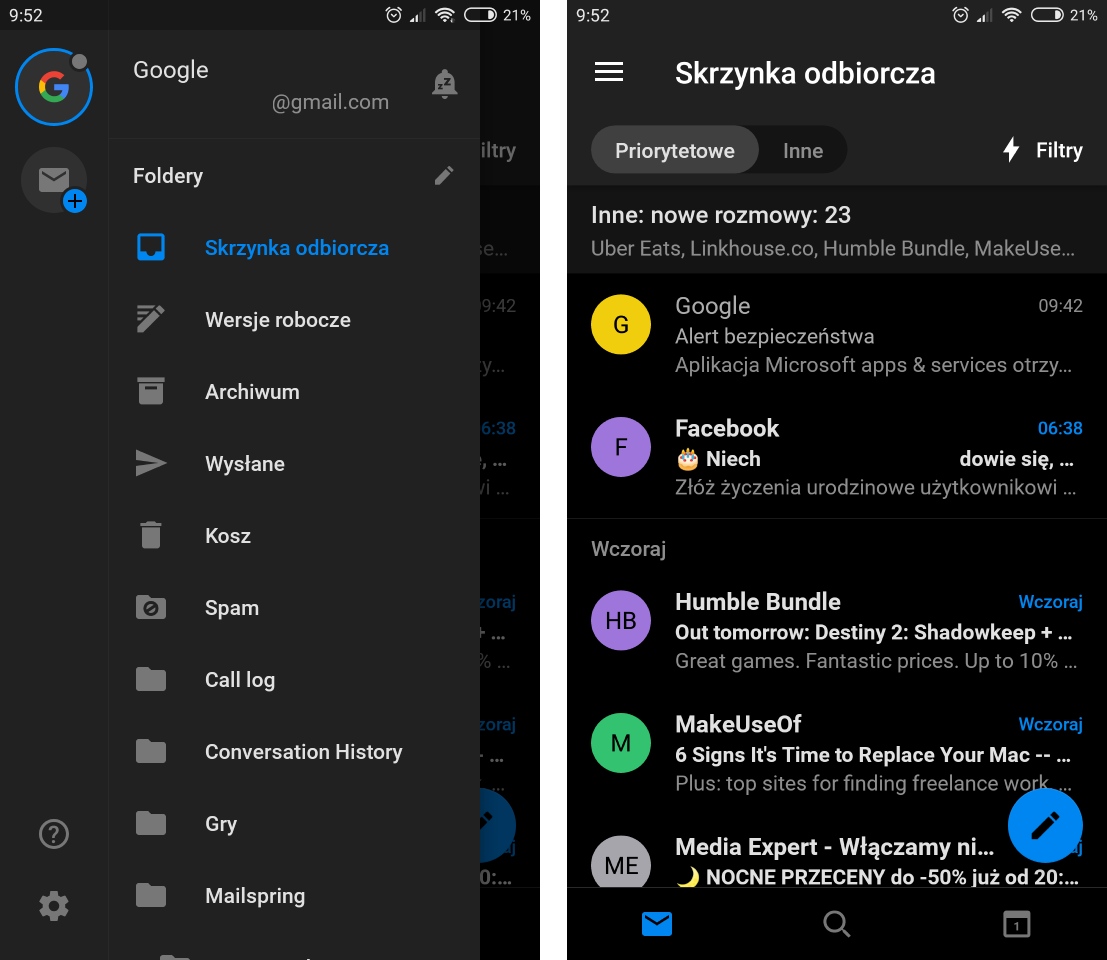Open the Mailspring folder
The height and width of the screenshot is (960, 1107).
click(294, 896)
